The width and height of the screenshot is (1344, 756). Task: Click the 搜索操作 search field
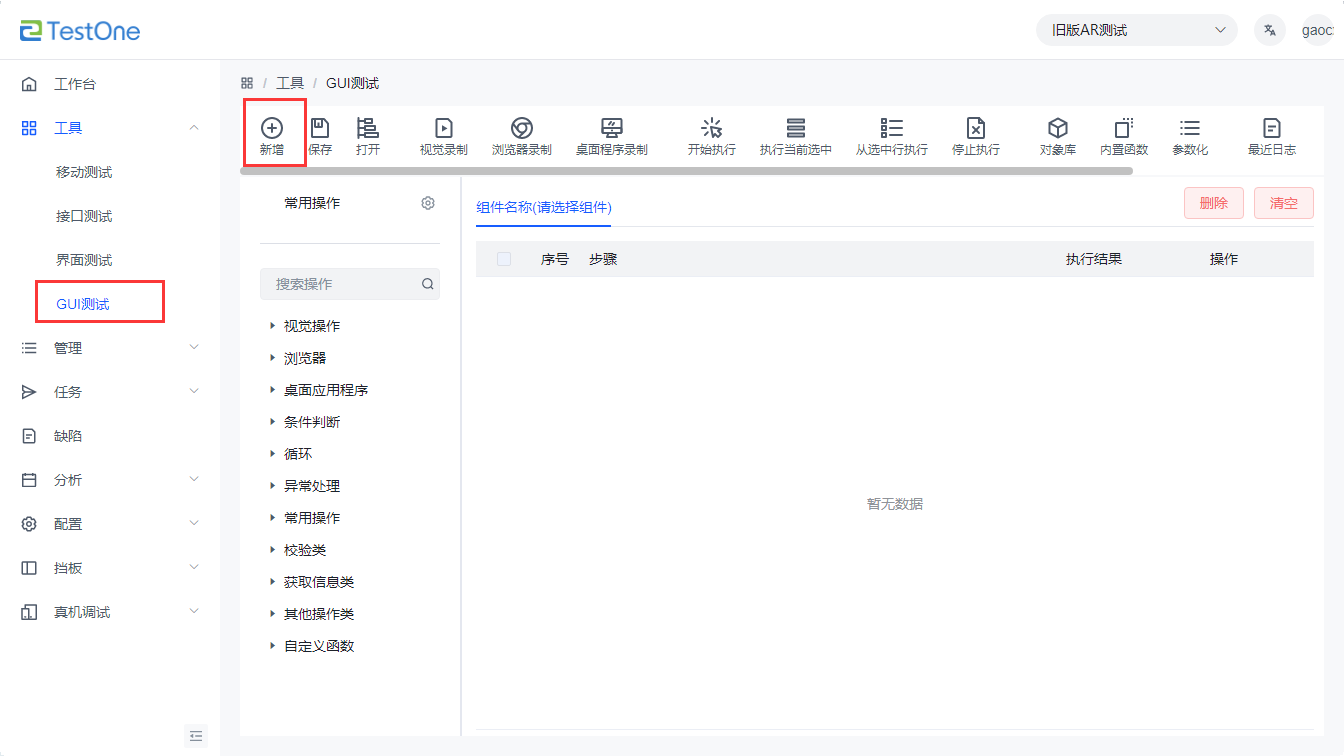340,284
